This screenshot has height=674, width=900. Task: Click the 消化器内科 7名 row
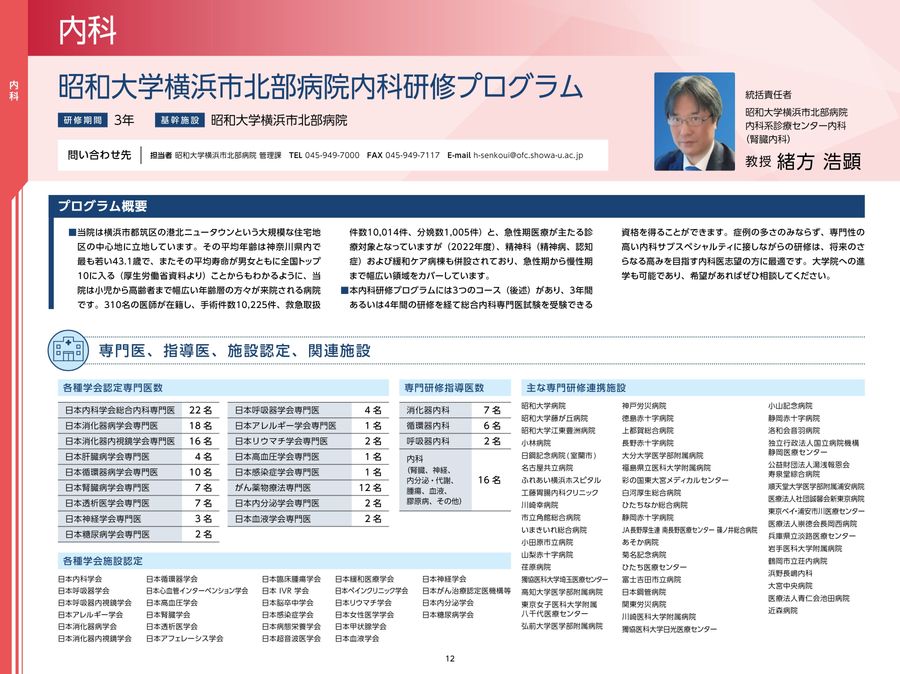455,410
